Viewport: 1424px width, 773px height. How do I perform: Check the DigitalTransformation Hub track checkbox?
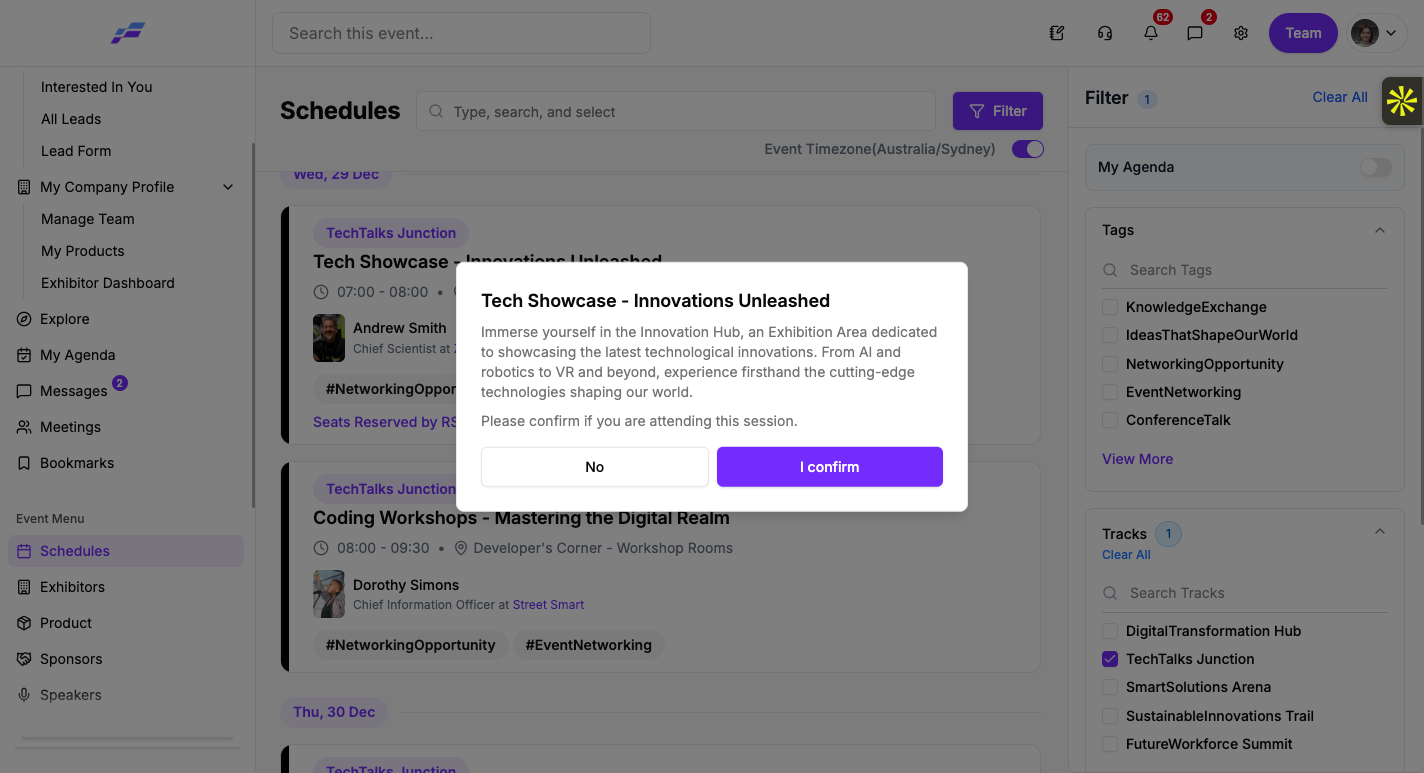[1110, 631]
